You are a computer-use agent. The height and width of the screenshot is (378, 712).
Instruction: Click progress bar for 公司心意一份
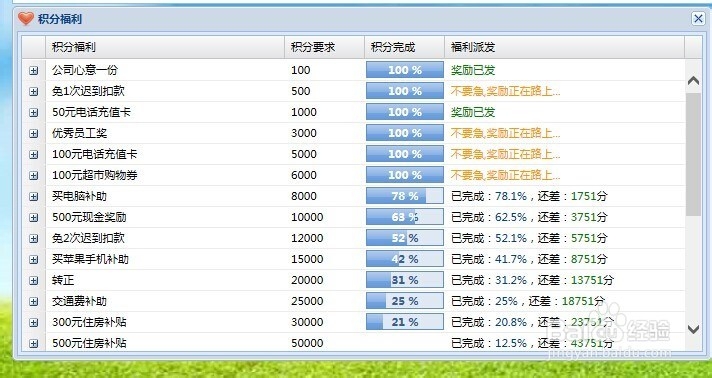(405, 70)
